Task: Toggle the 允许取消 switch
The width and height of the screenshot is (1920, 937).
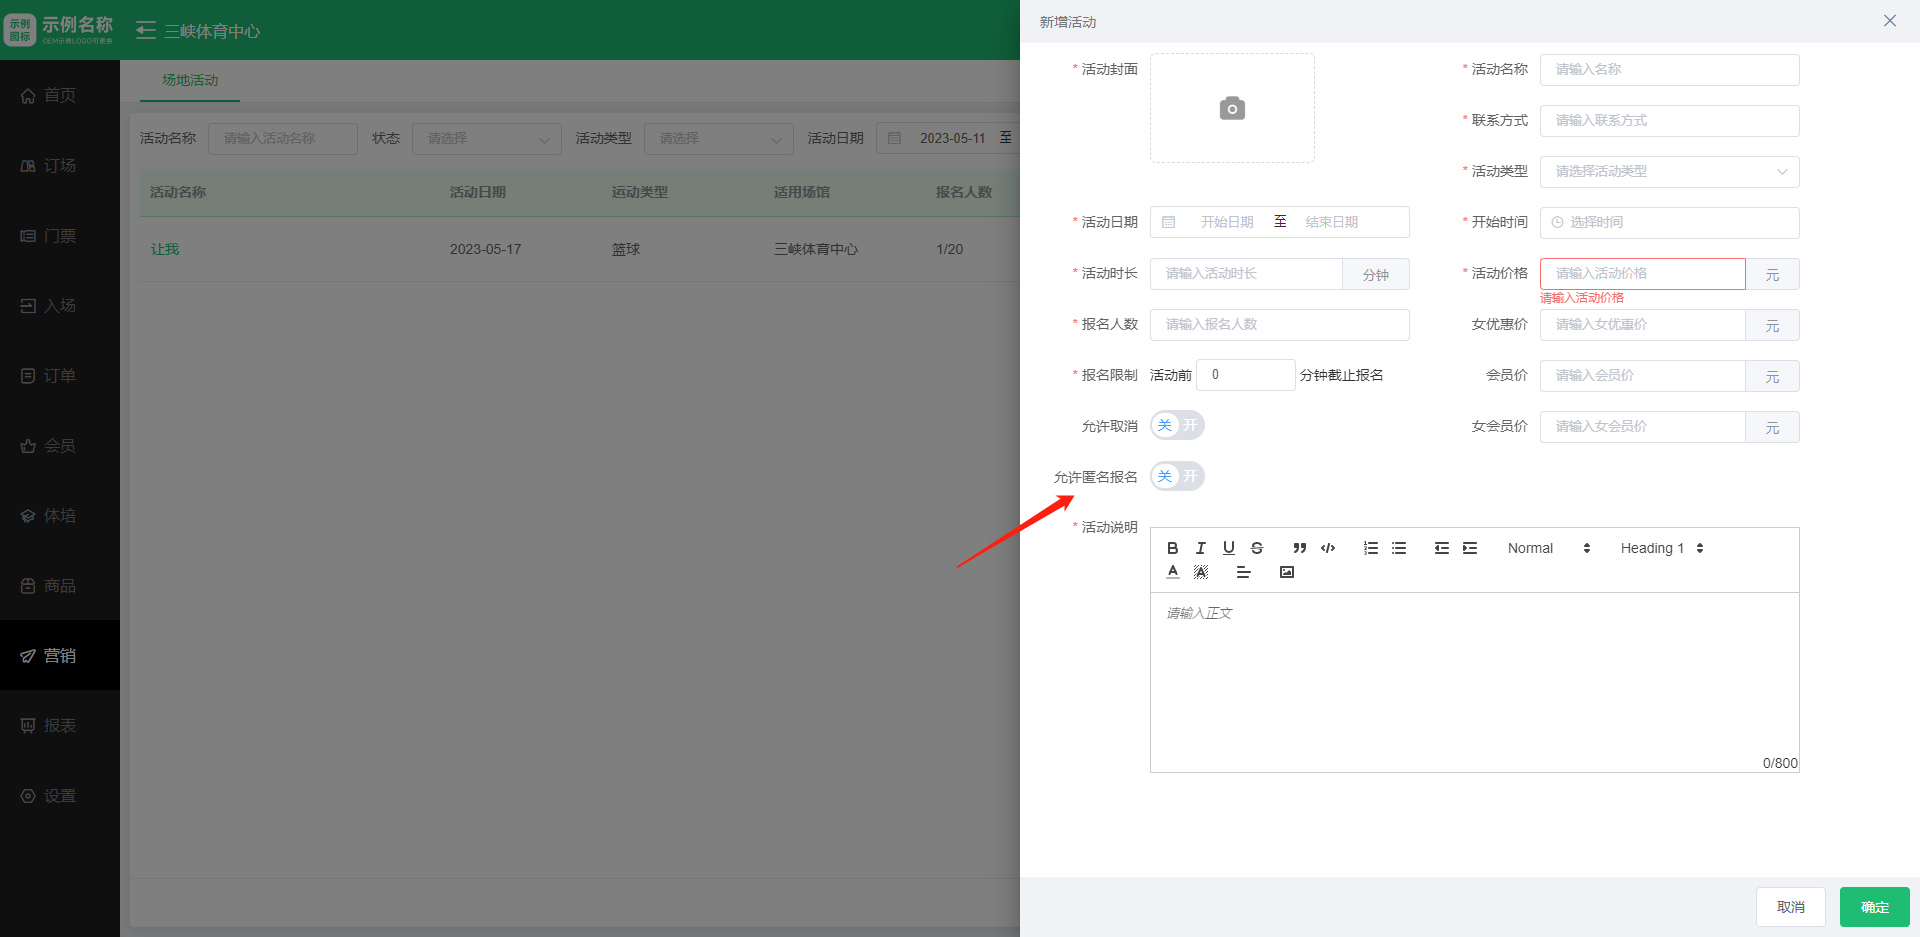Action: [x=1177, y=425]
